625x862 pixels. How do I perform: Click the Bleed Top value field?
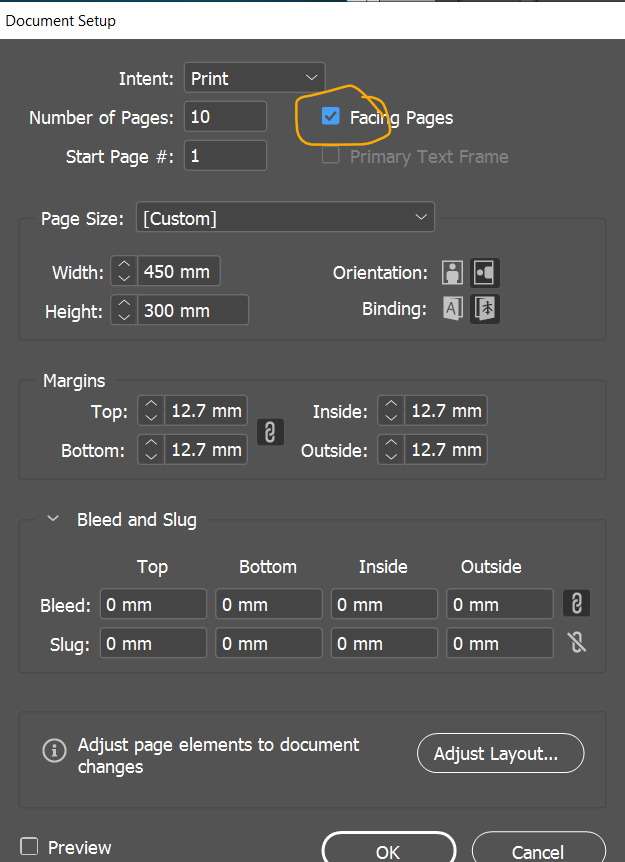[x=152, y=604]
